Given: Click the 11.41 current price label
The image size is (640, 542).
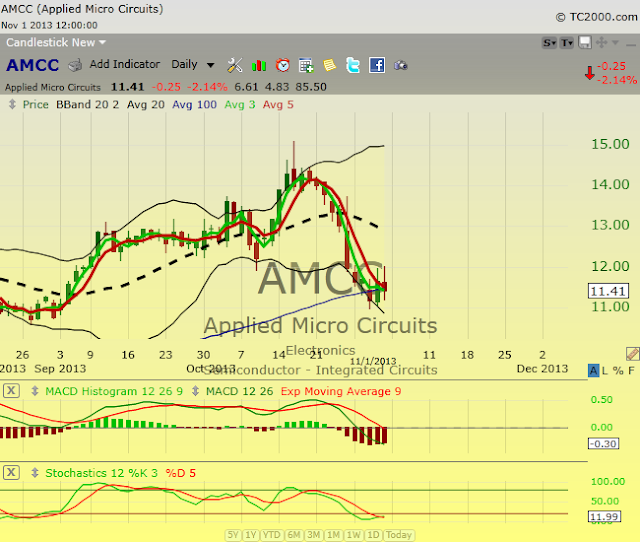Looking at the screenshot, I should point(608,291).
